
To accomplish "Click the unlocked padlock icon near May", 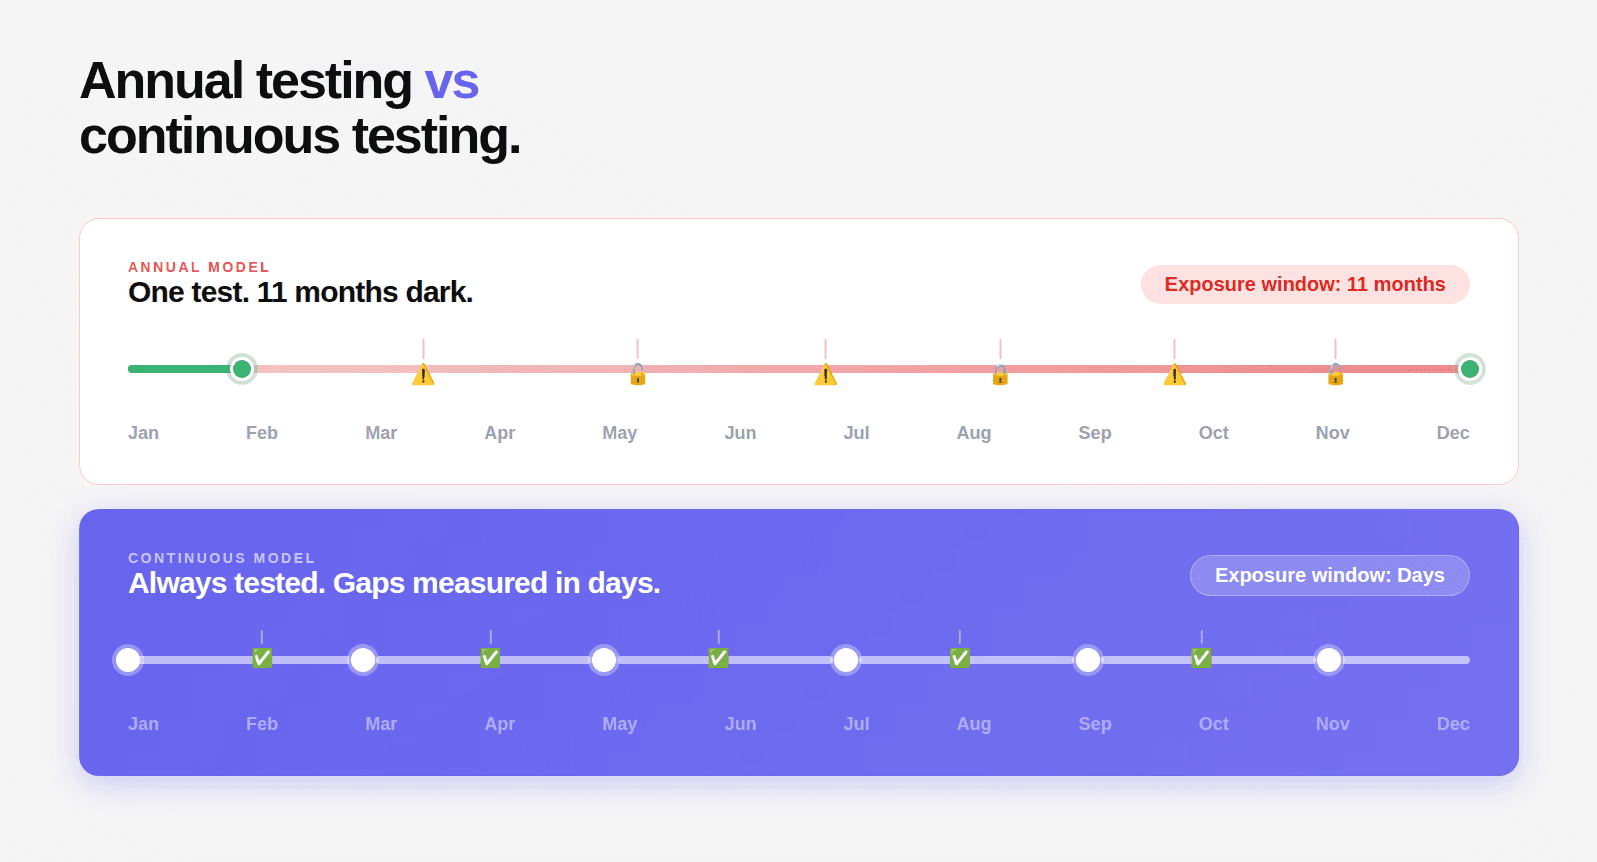I will pyautogui.click(x=638, y=375).
